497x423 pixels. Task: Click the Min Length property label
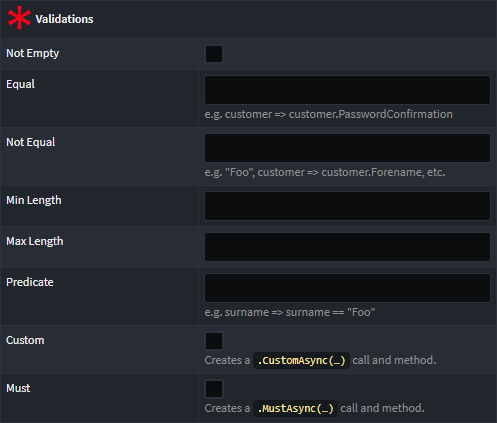coord(34,200)
